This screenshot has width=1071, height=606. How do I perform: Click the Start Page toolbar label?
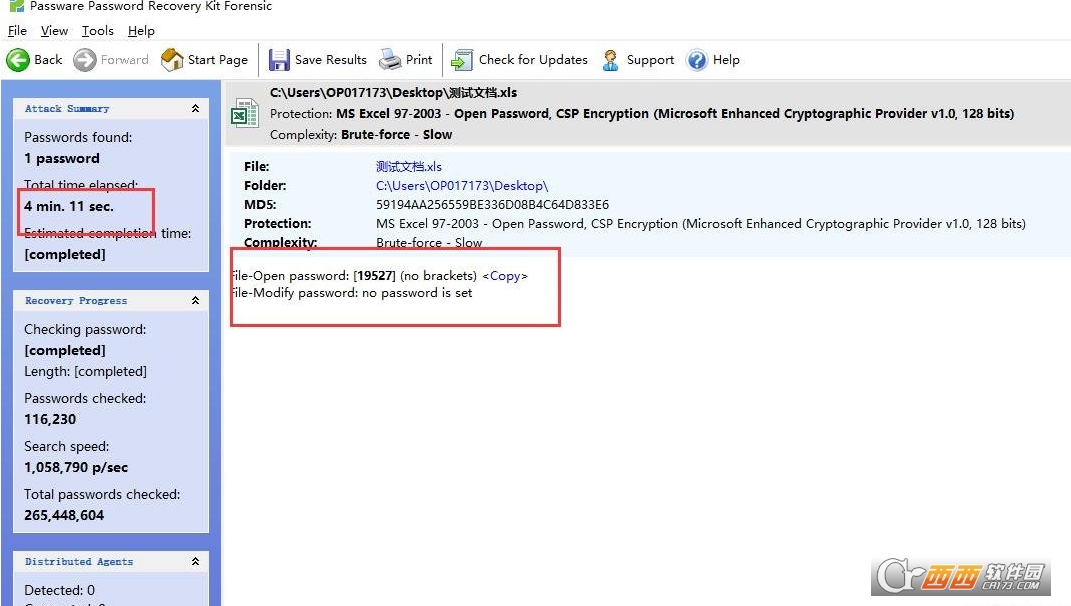click(x=218, y=59)
